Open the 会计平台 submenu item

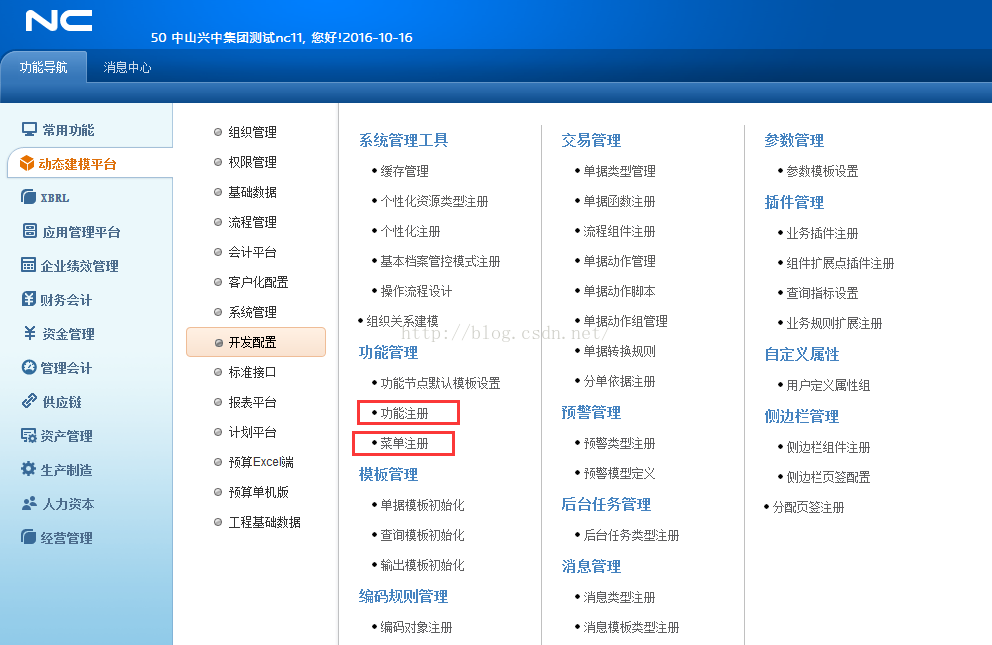(x=252, y=252)
